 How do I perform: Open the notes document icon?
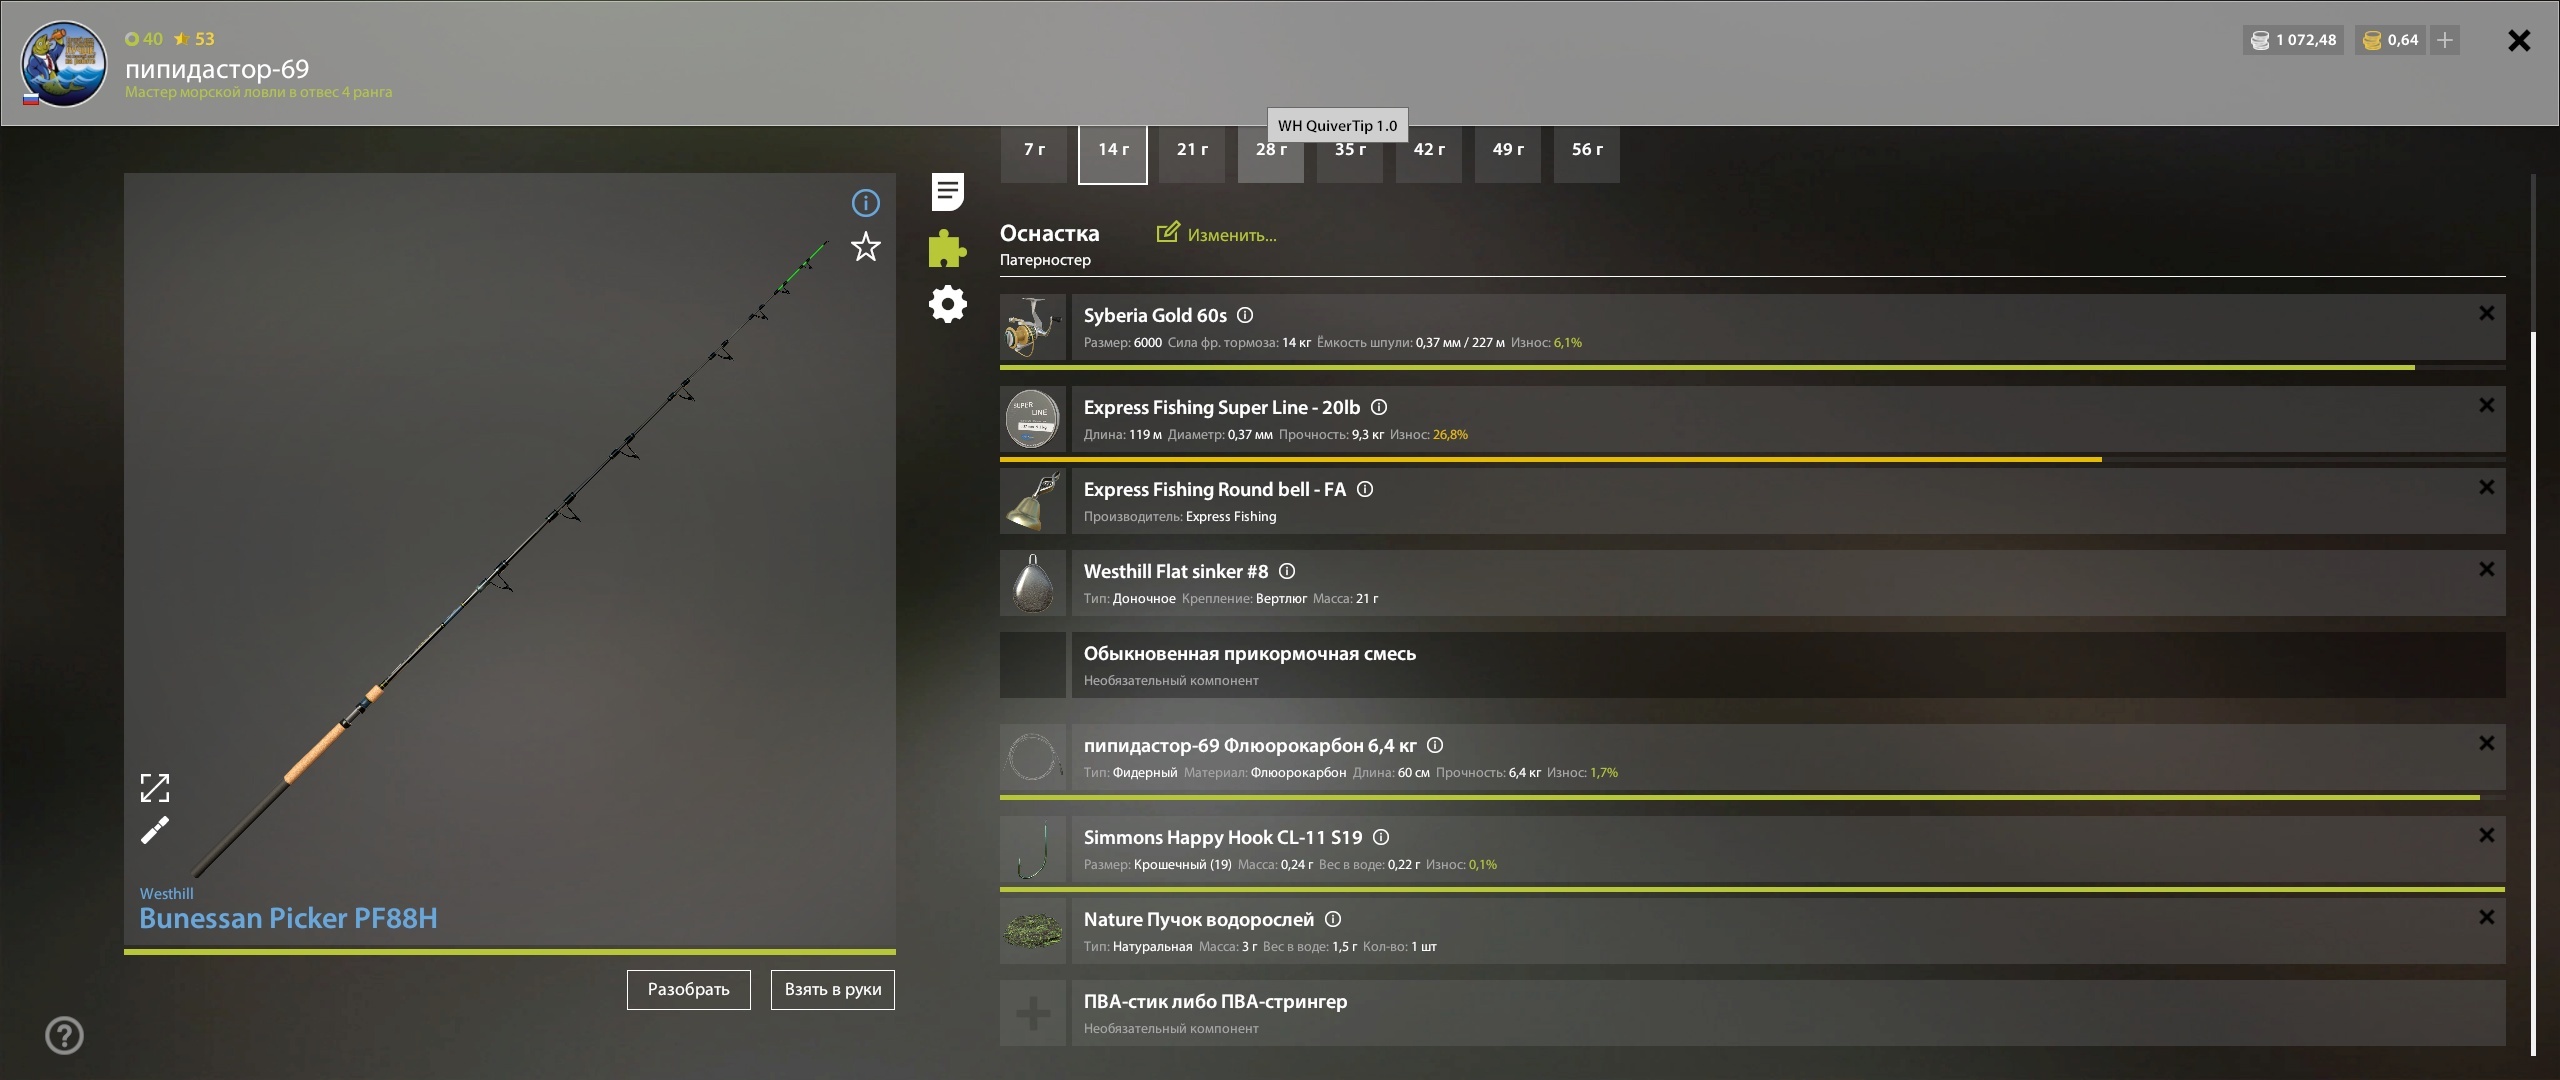pyautogui.click(x=947, y=192)
